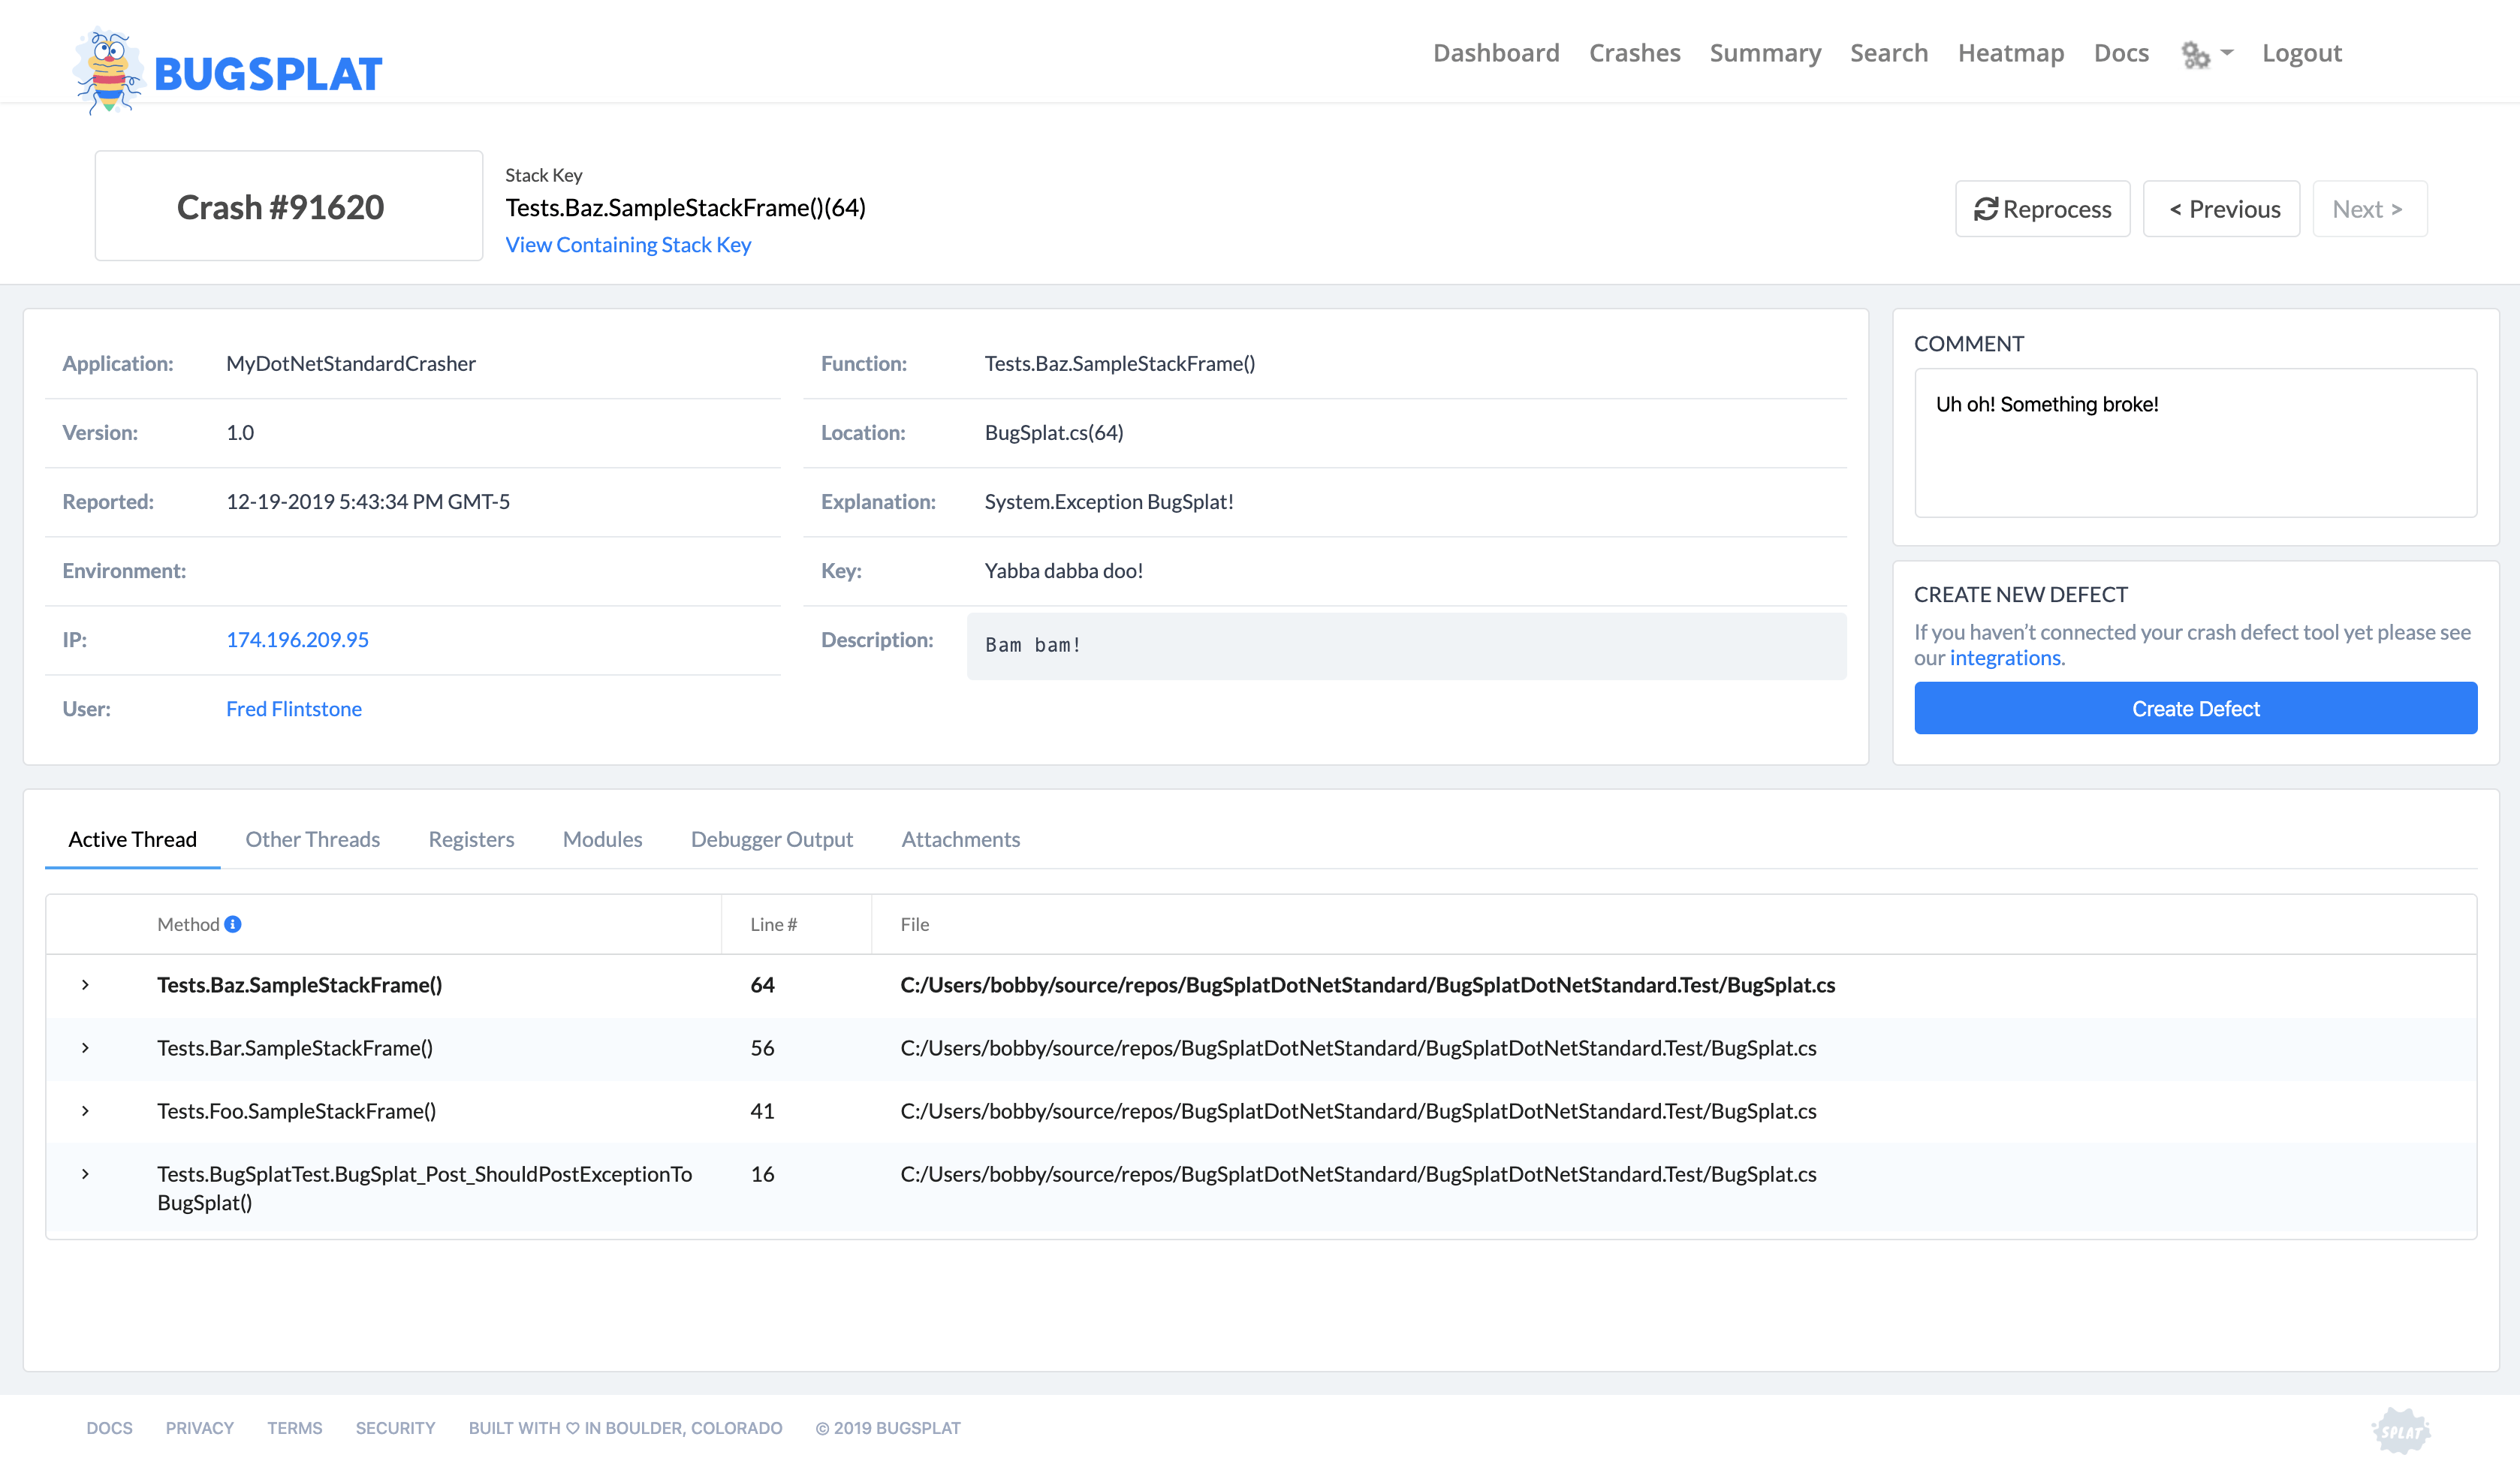Click the line number 64 cell
This screenshot has height=1458, width=2520.
[762, 985]
